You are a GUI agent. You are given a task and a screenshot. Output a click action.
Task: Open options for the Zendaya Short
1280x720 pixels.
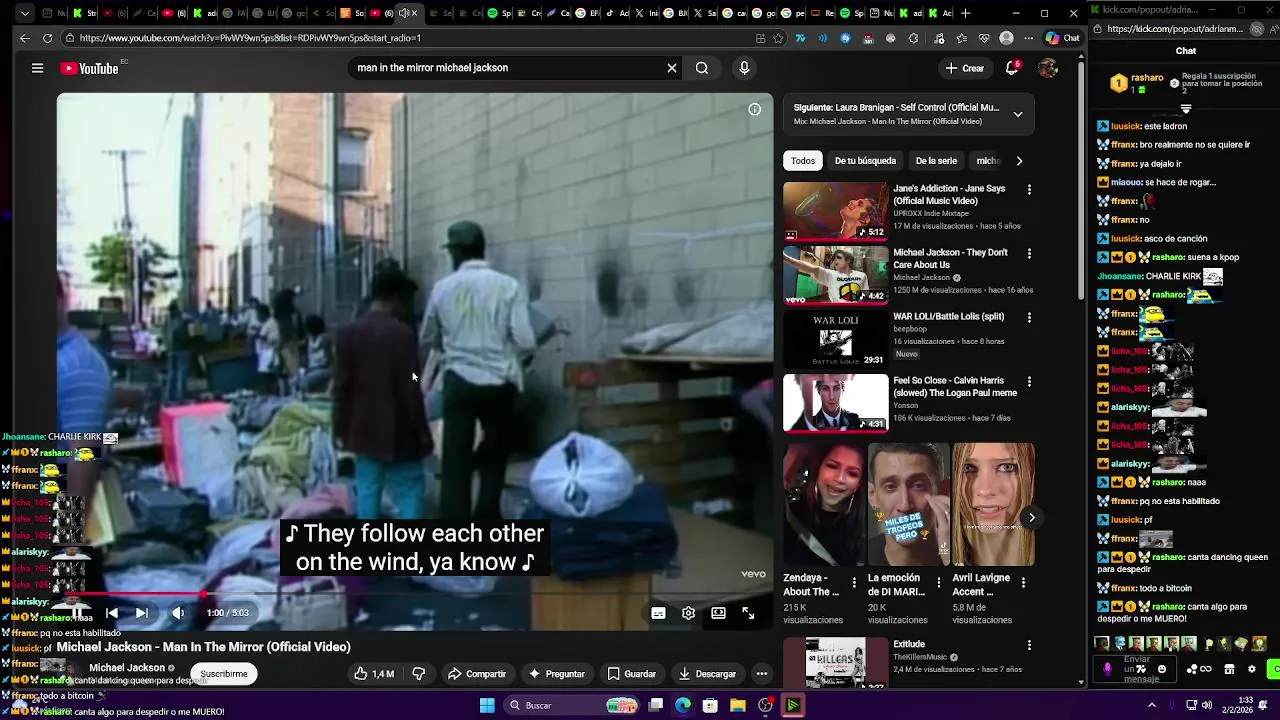tap(854, 582)
